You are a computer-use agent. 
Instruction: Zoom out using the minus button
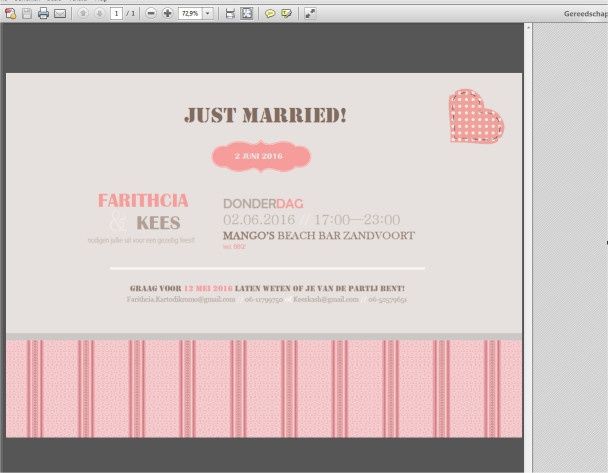(x=151, y=14)
